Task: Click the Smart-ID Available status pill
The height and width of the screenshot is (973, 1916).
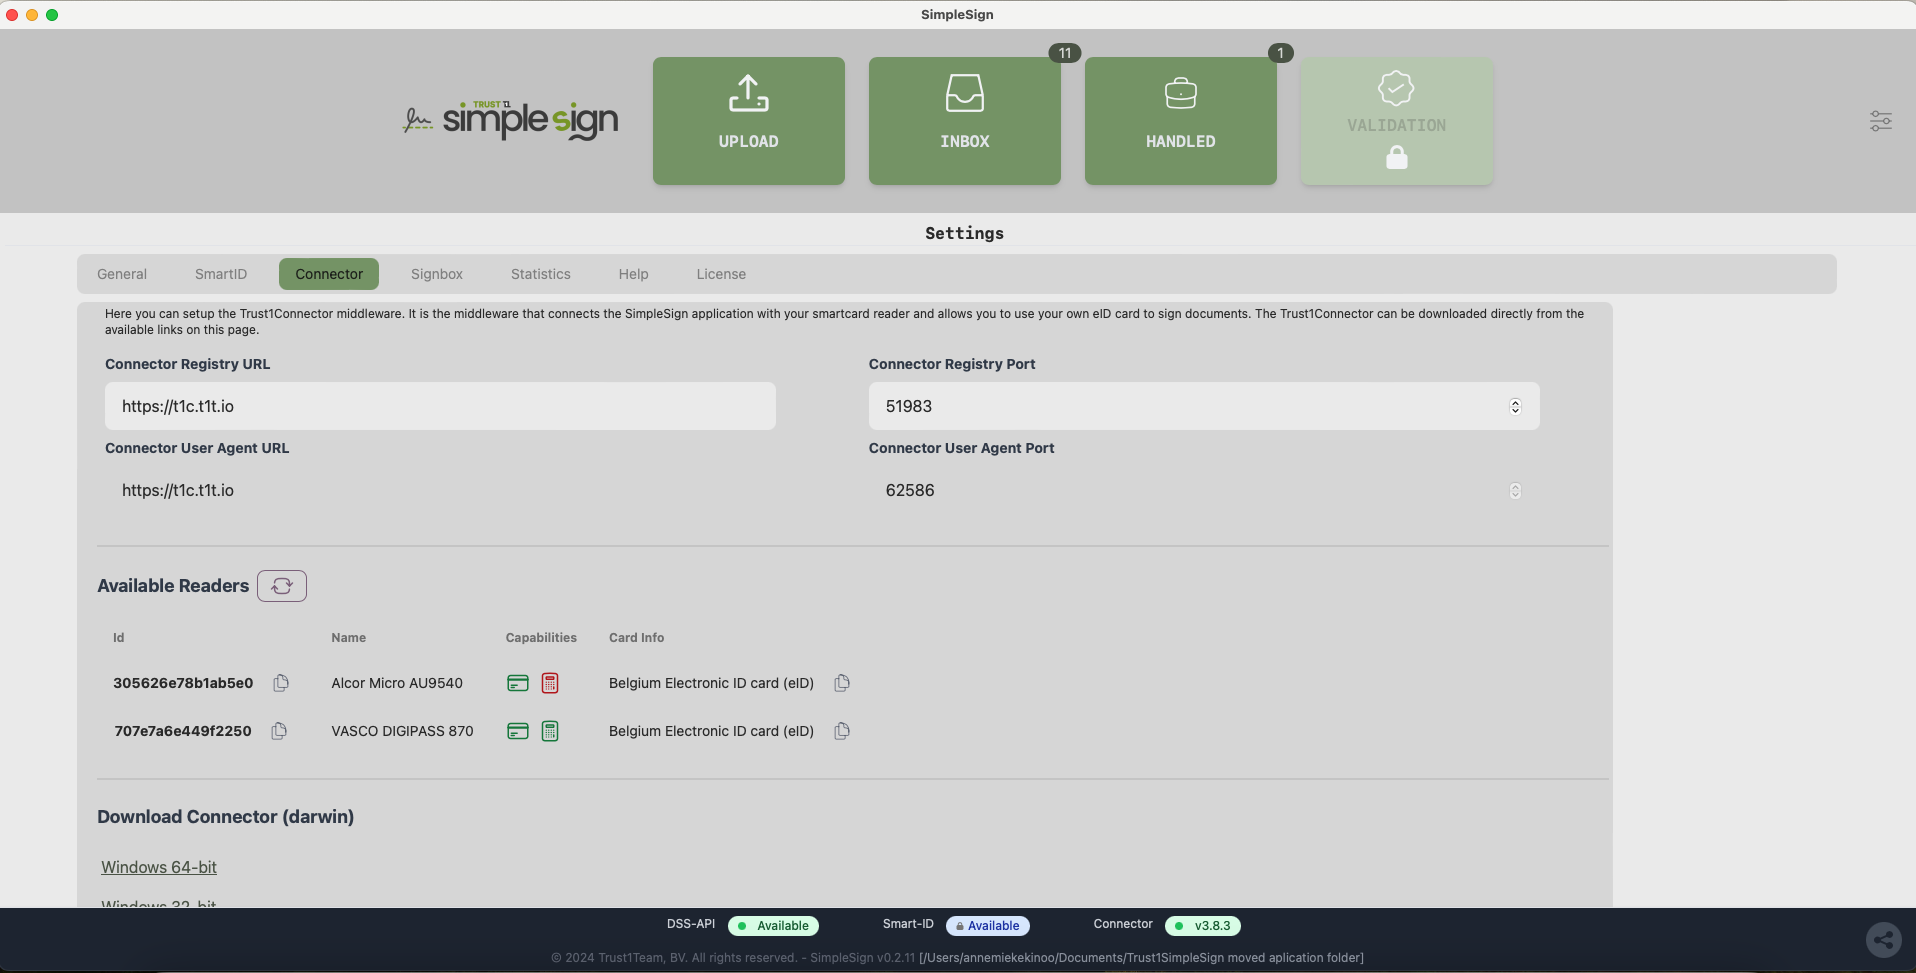Action: tap(988, 926)
